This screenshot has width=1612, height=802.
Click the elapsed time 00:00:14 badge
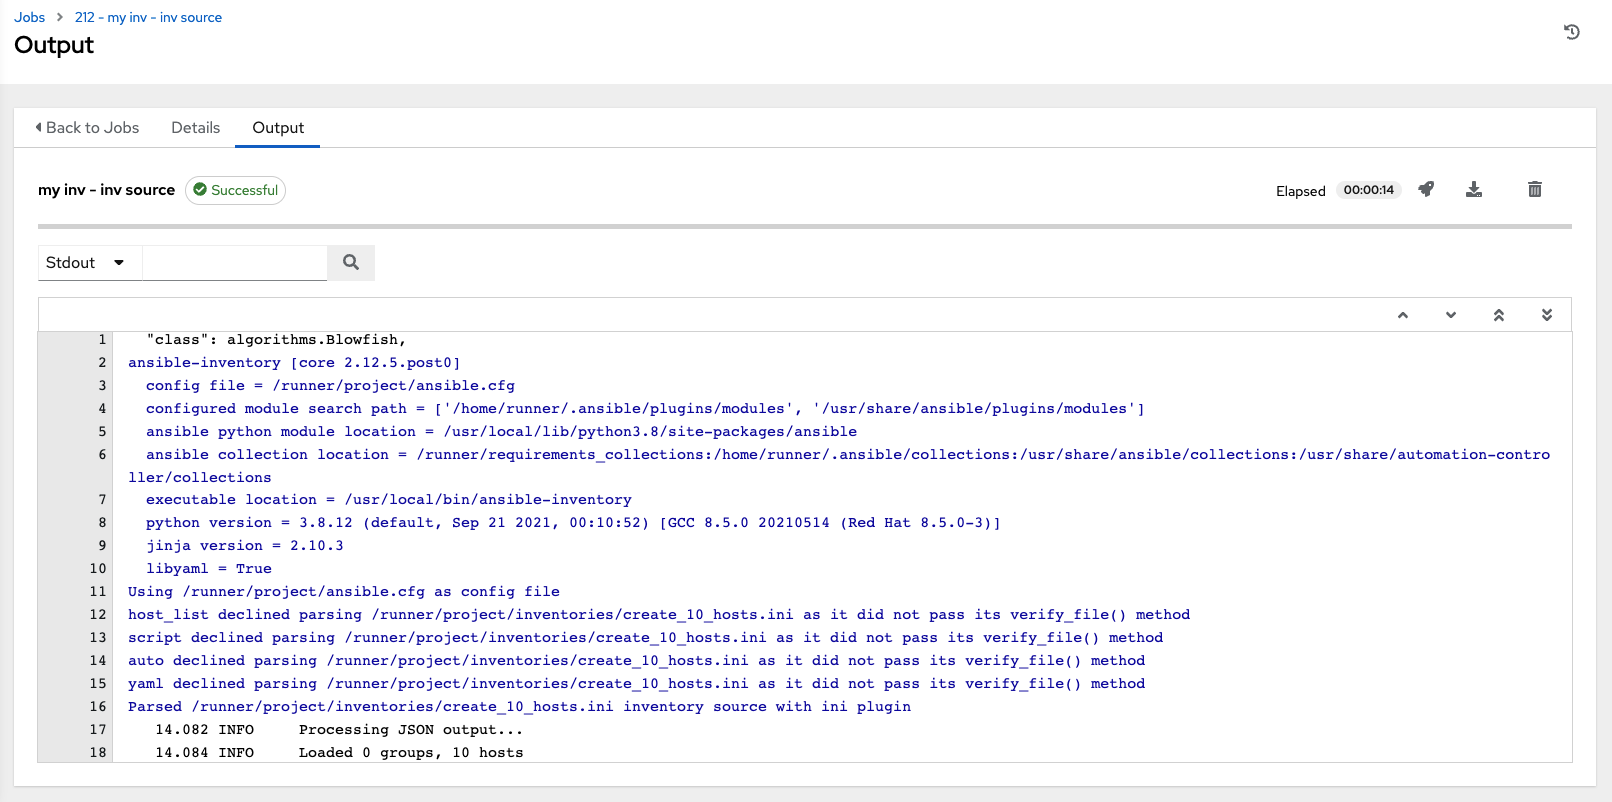pos(1368,190)
